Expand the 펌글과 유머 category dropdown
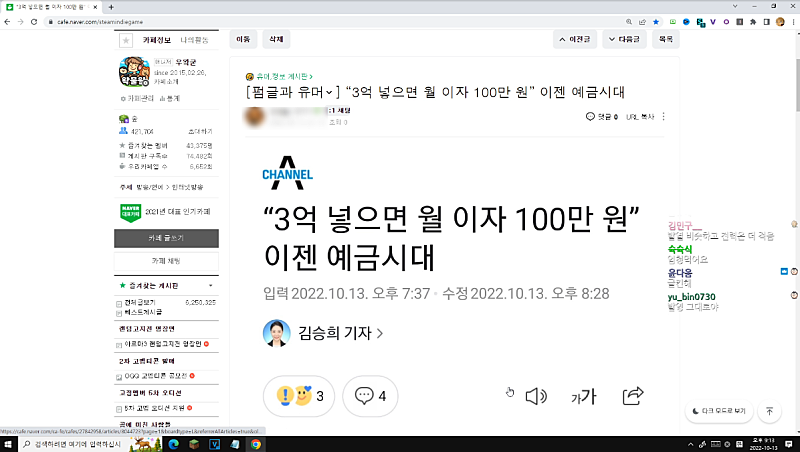The width and height of the screenshot is (800, 452). pos(329,92)
